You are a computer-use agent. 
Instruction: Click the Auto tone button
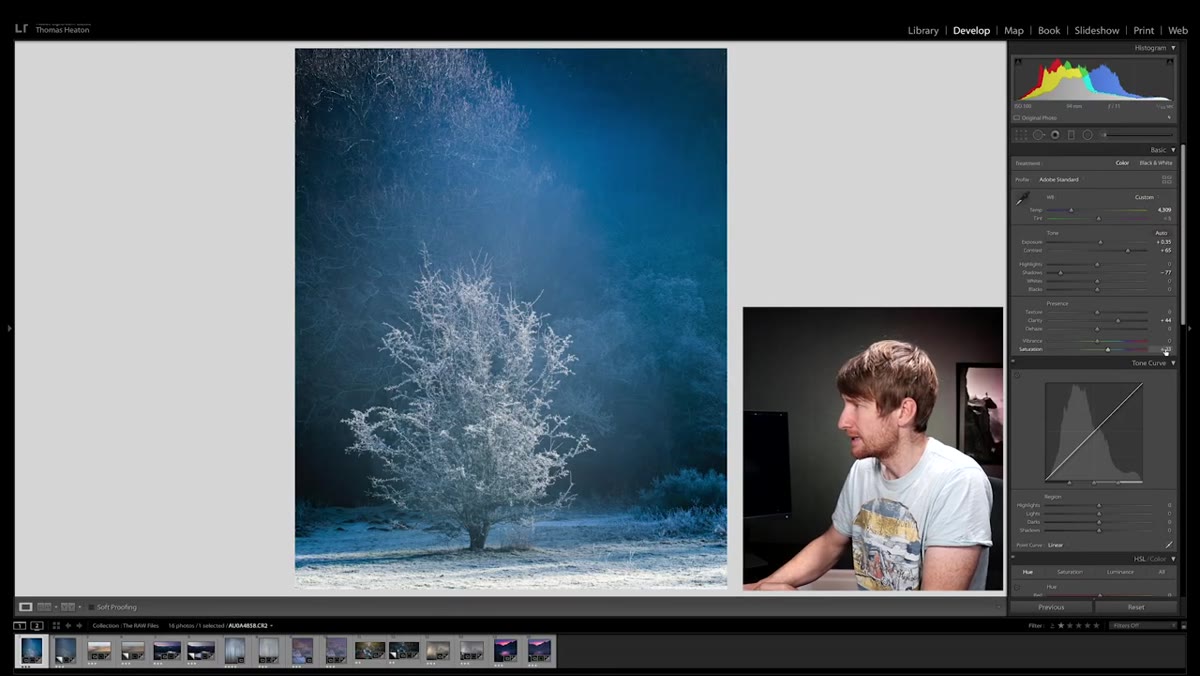pos(1161,233)
